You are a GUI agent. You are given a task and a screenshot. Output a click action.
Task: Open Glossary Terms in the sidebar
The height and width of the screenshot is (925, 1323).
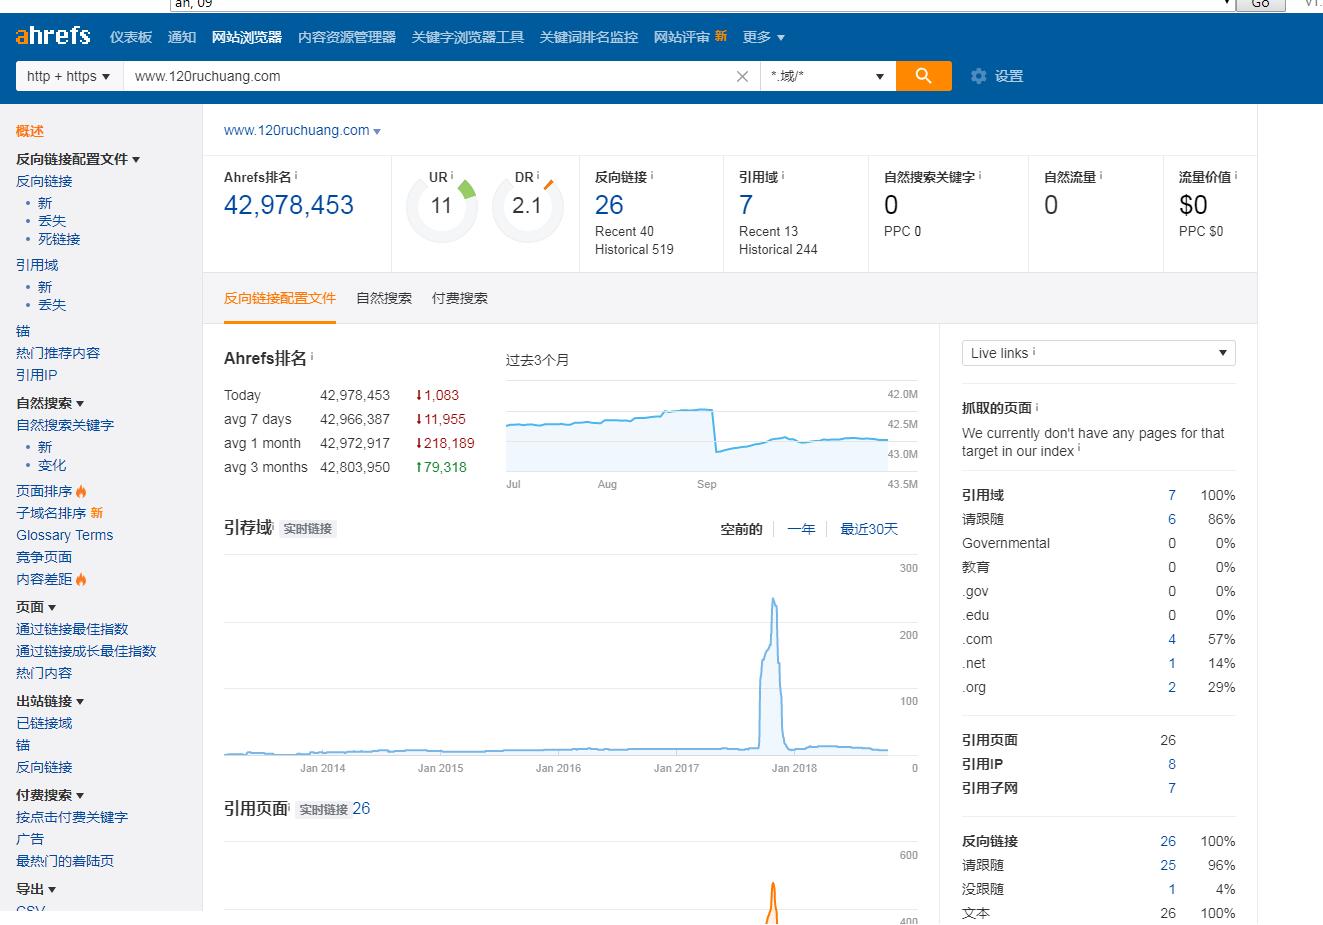65,535
